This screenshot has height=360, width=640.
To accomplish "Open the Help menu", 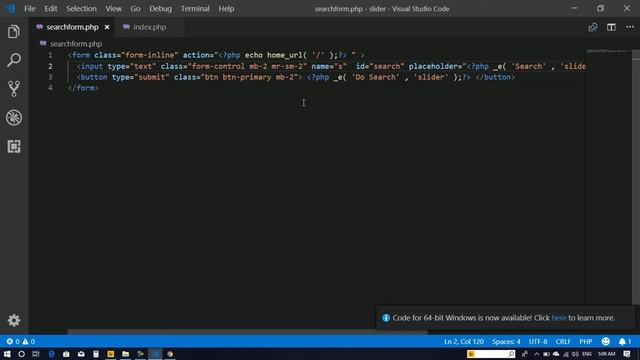I will (x=226, y=9).
